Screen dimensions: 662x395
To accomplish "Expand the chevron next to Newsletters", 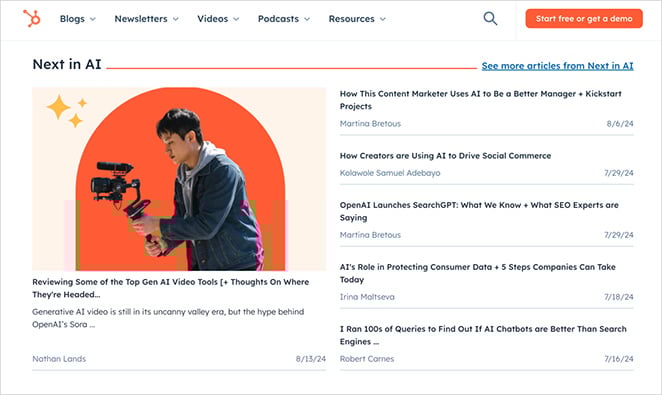I will pos(176,19).
